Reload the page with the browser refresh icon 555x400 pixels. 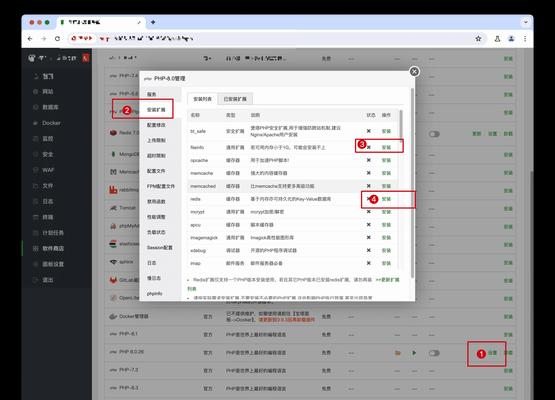tap(57, 39)
